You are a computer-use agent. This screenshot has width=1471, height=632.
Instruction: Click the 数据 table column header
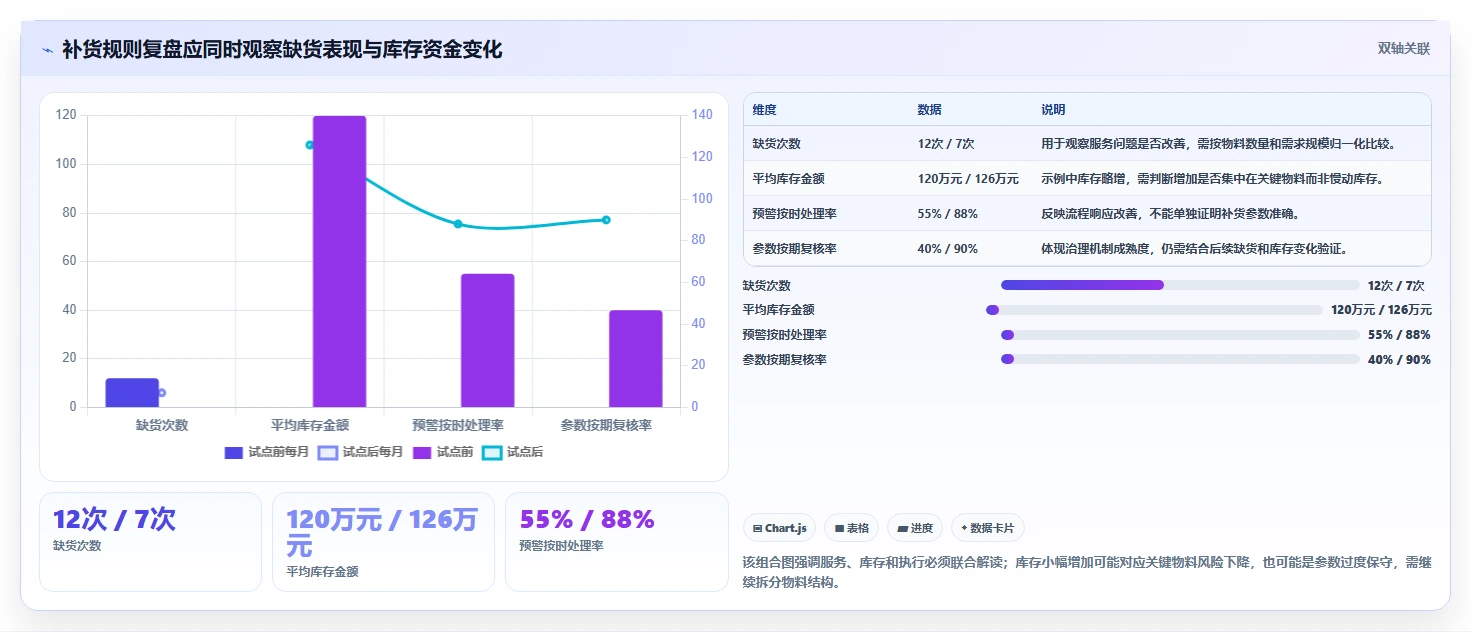point(929,110)
